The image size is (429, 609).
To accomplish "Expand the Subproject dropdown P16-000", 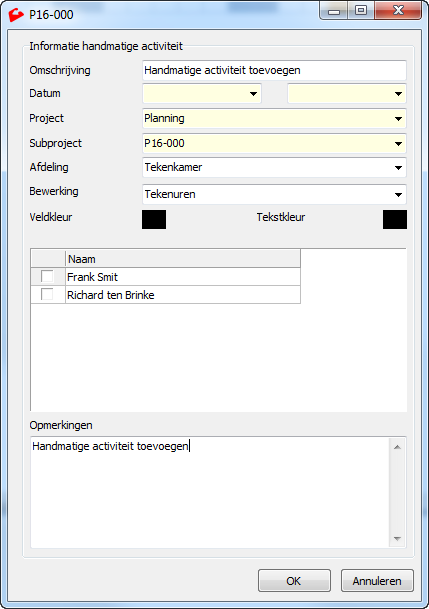I will point(274,143).
